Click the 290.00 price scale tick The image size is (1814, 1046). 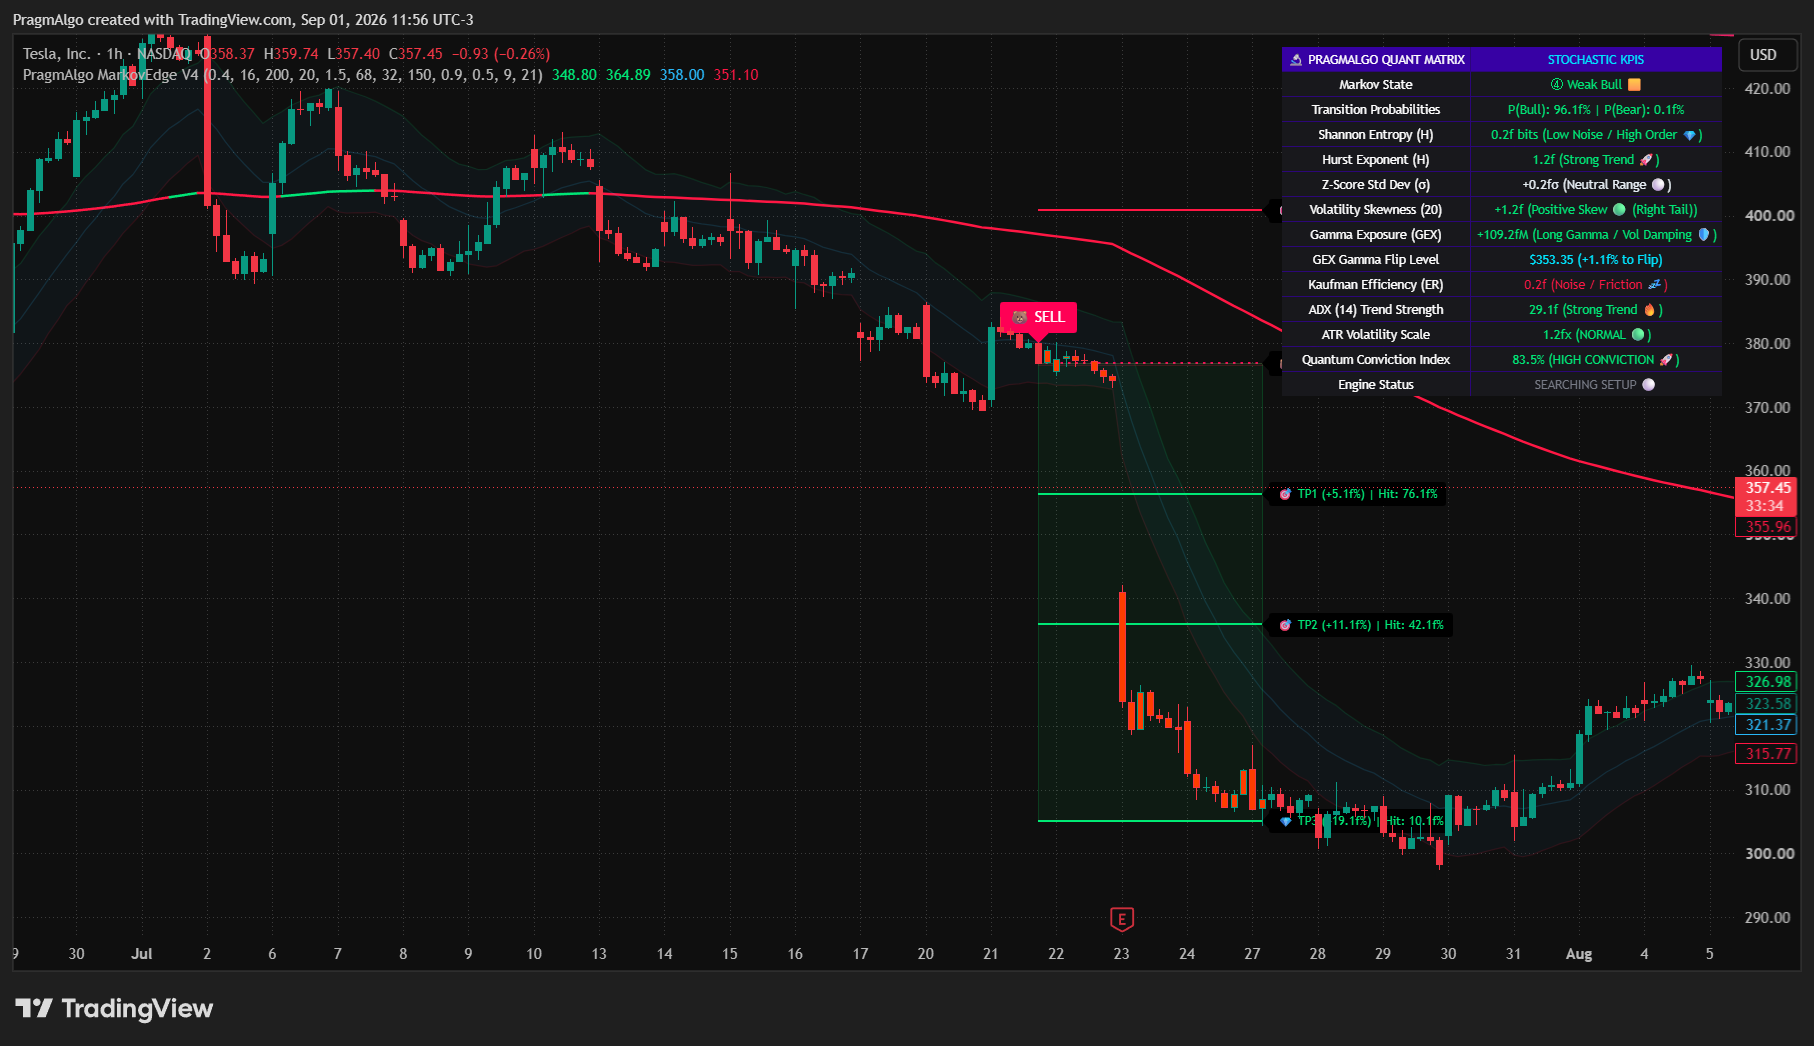point(1768,917)
